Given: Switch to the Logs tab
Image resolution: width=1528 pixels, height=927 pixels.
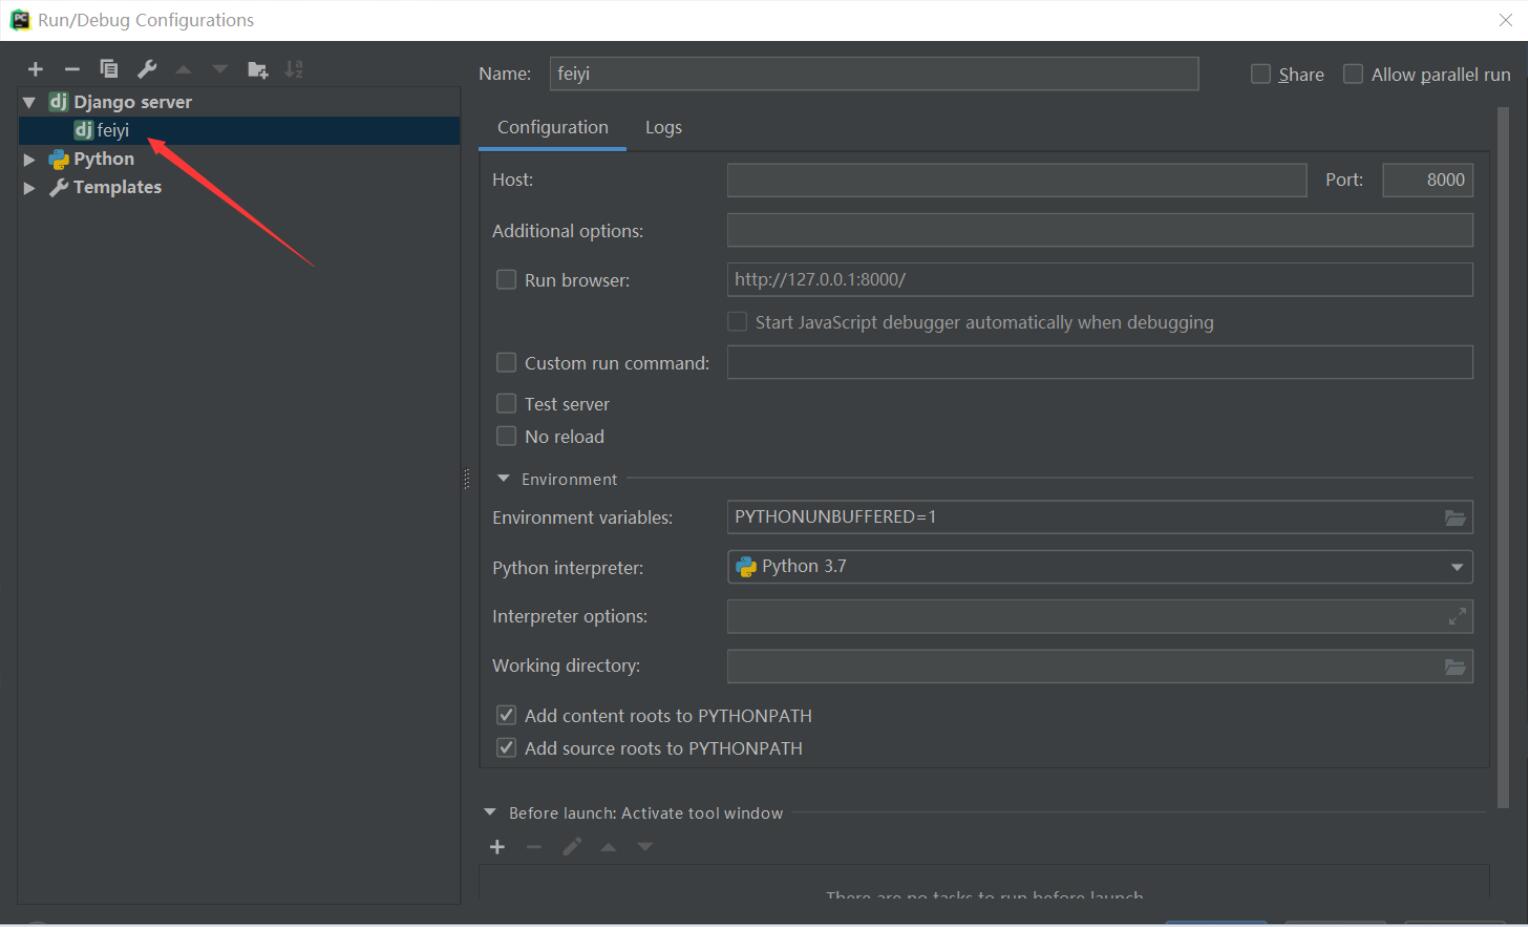Looking at the screenshot, I should coord(663,128).
